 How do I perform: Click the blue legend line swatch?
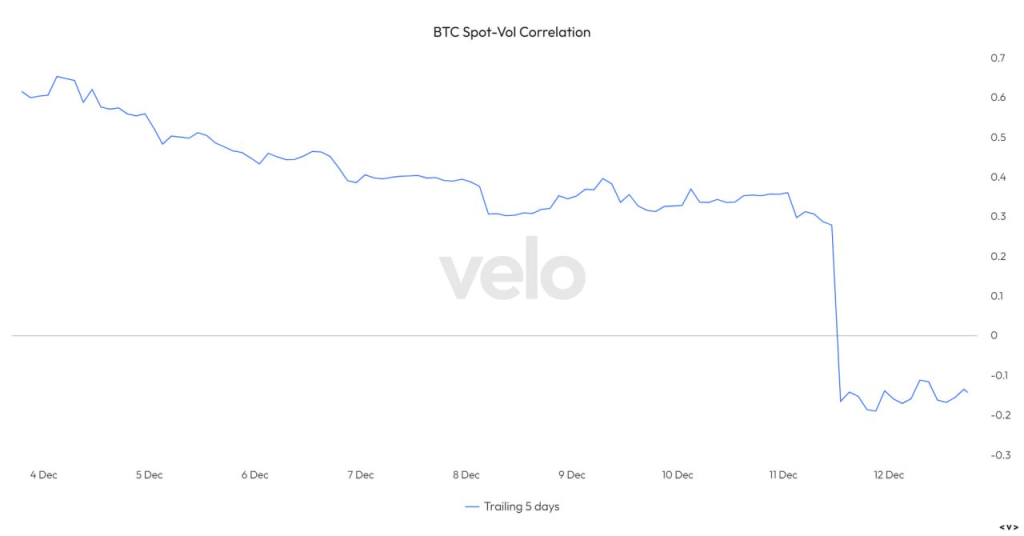click(x=472, y=507)
